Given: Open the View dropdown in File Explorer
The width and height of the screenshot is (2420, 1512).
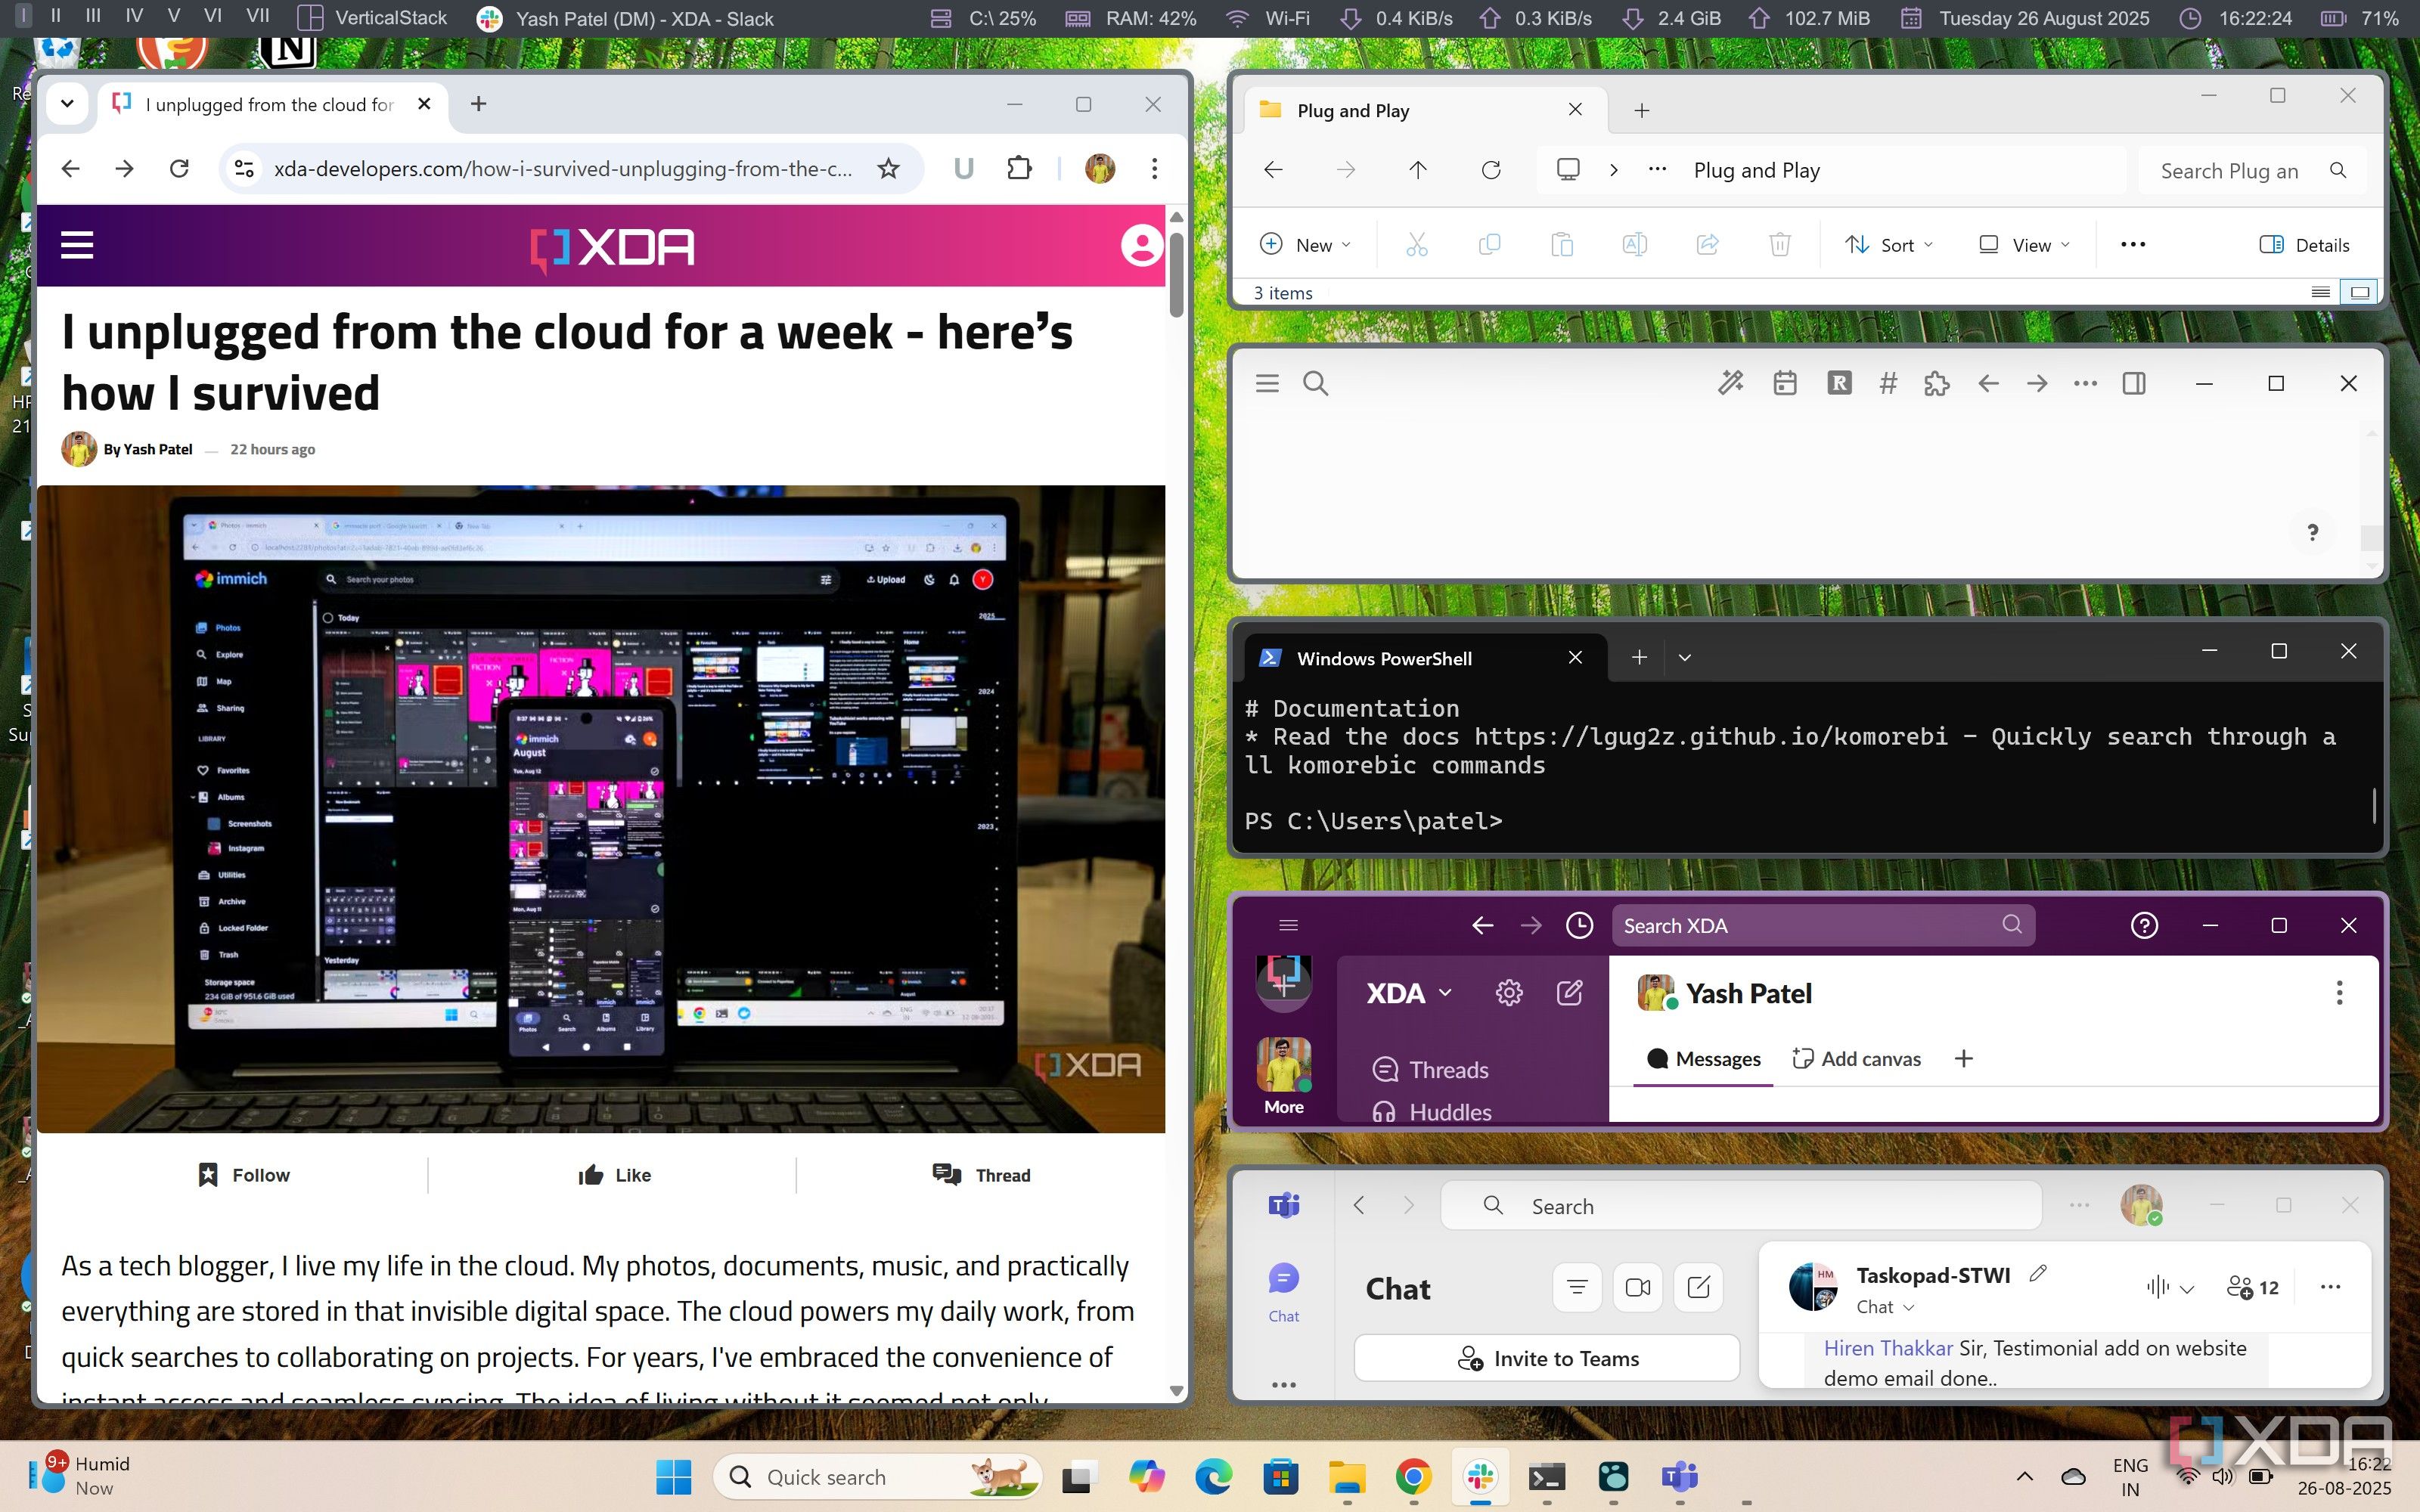Looking at the screenshot, I should (x=2024, y=245).
